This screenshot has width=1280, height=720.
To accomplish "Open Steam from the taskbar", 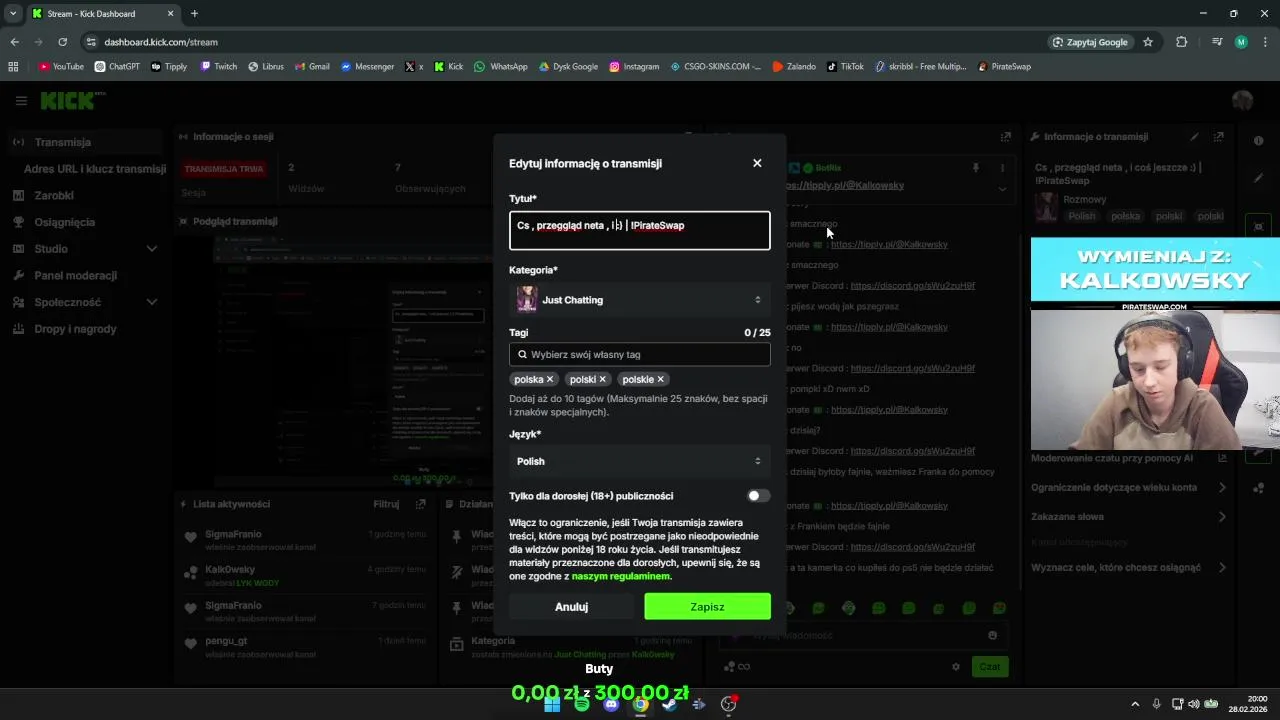I will (670, 704).
